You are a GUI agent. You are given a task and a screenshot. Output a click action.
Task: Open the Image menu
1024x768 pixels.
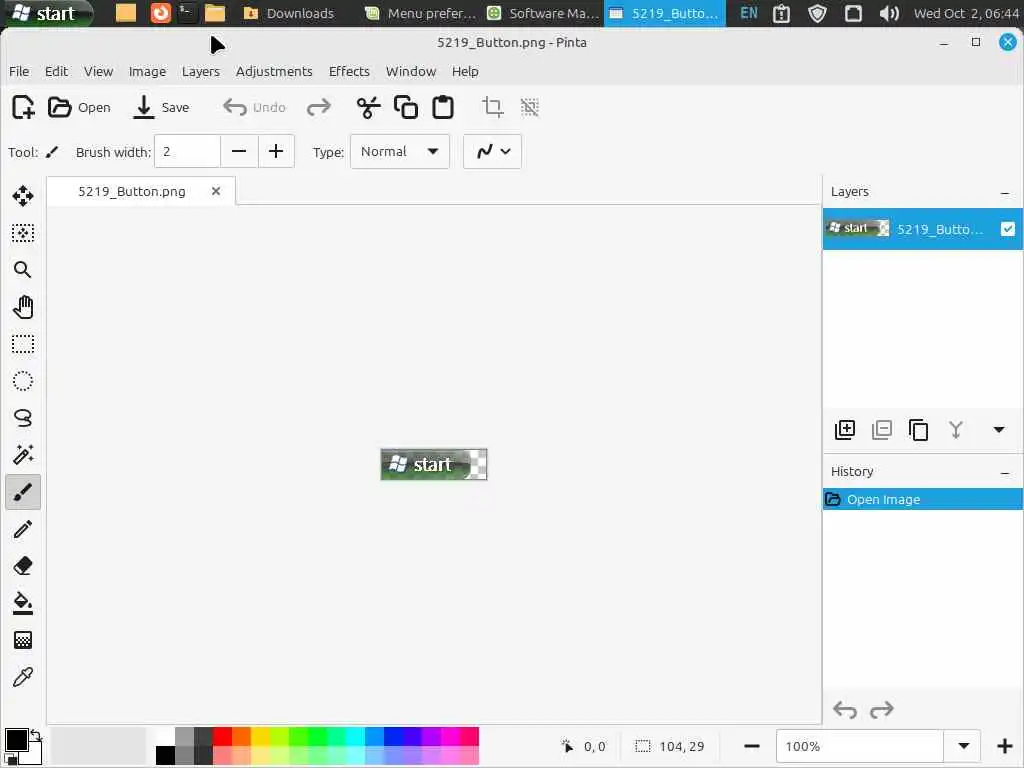(x=147, y=71)
